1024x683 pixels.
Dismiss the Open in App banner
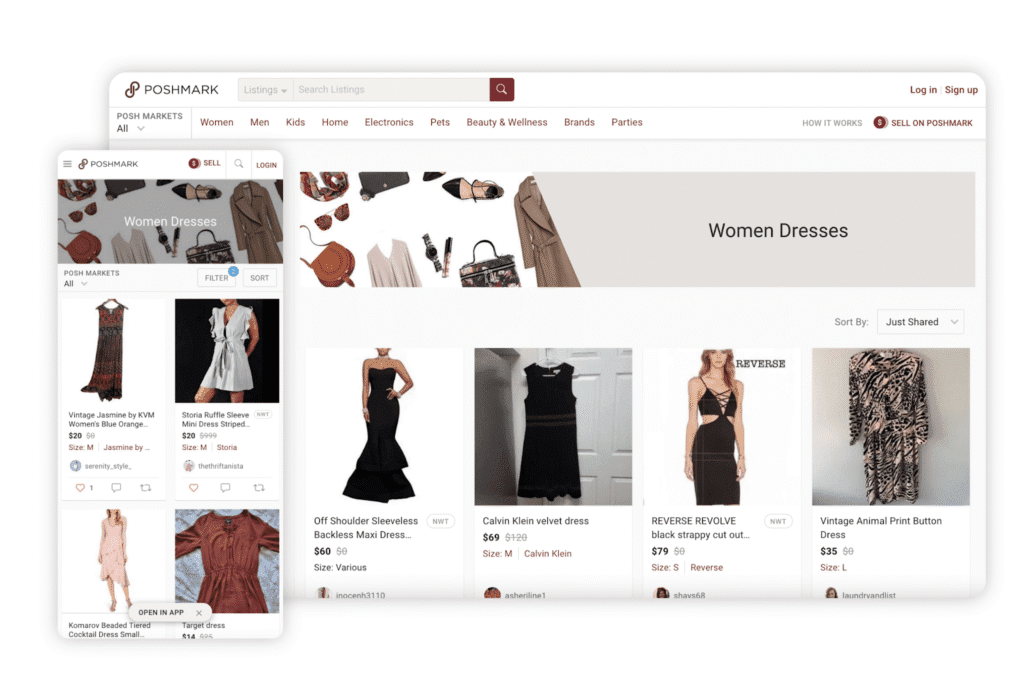click(199, 613)
